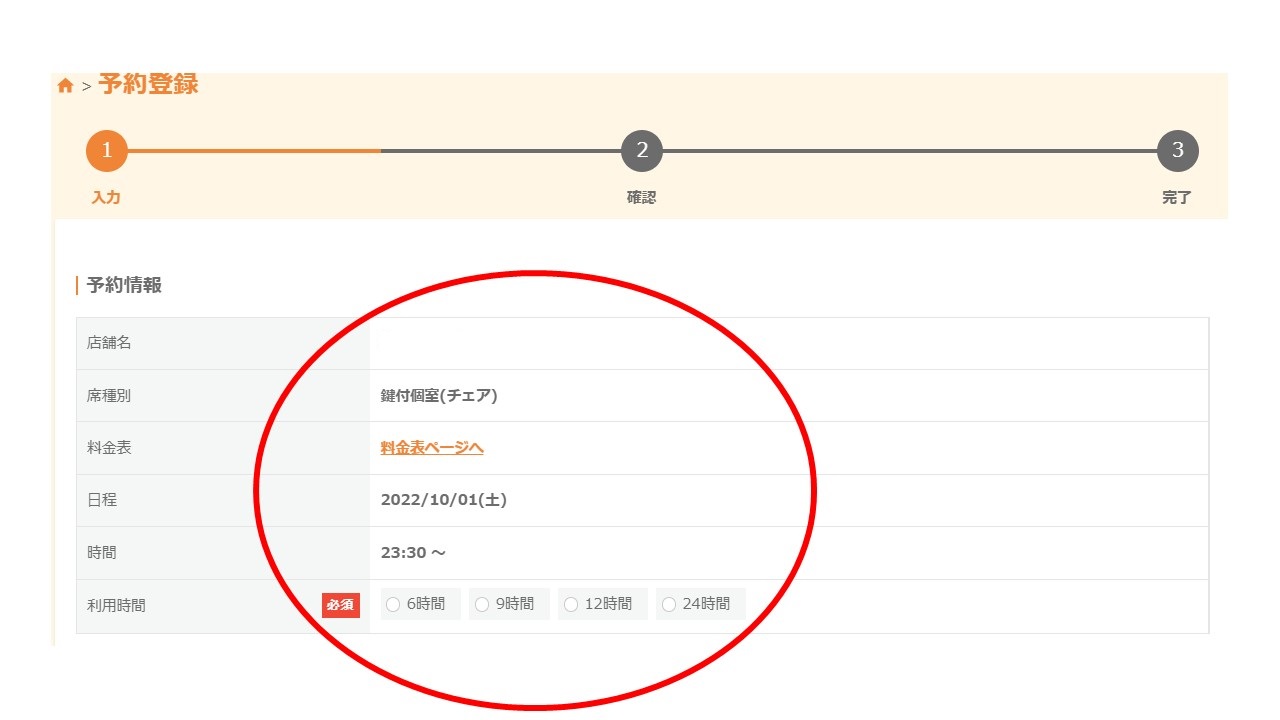Click step 1 入力 circle
This screenshot has height=720, width=1280.
coord(107,151)
